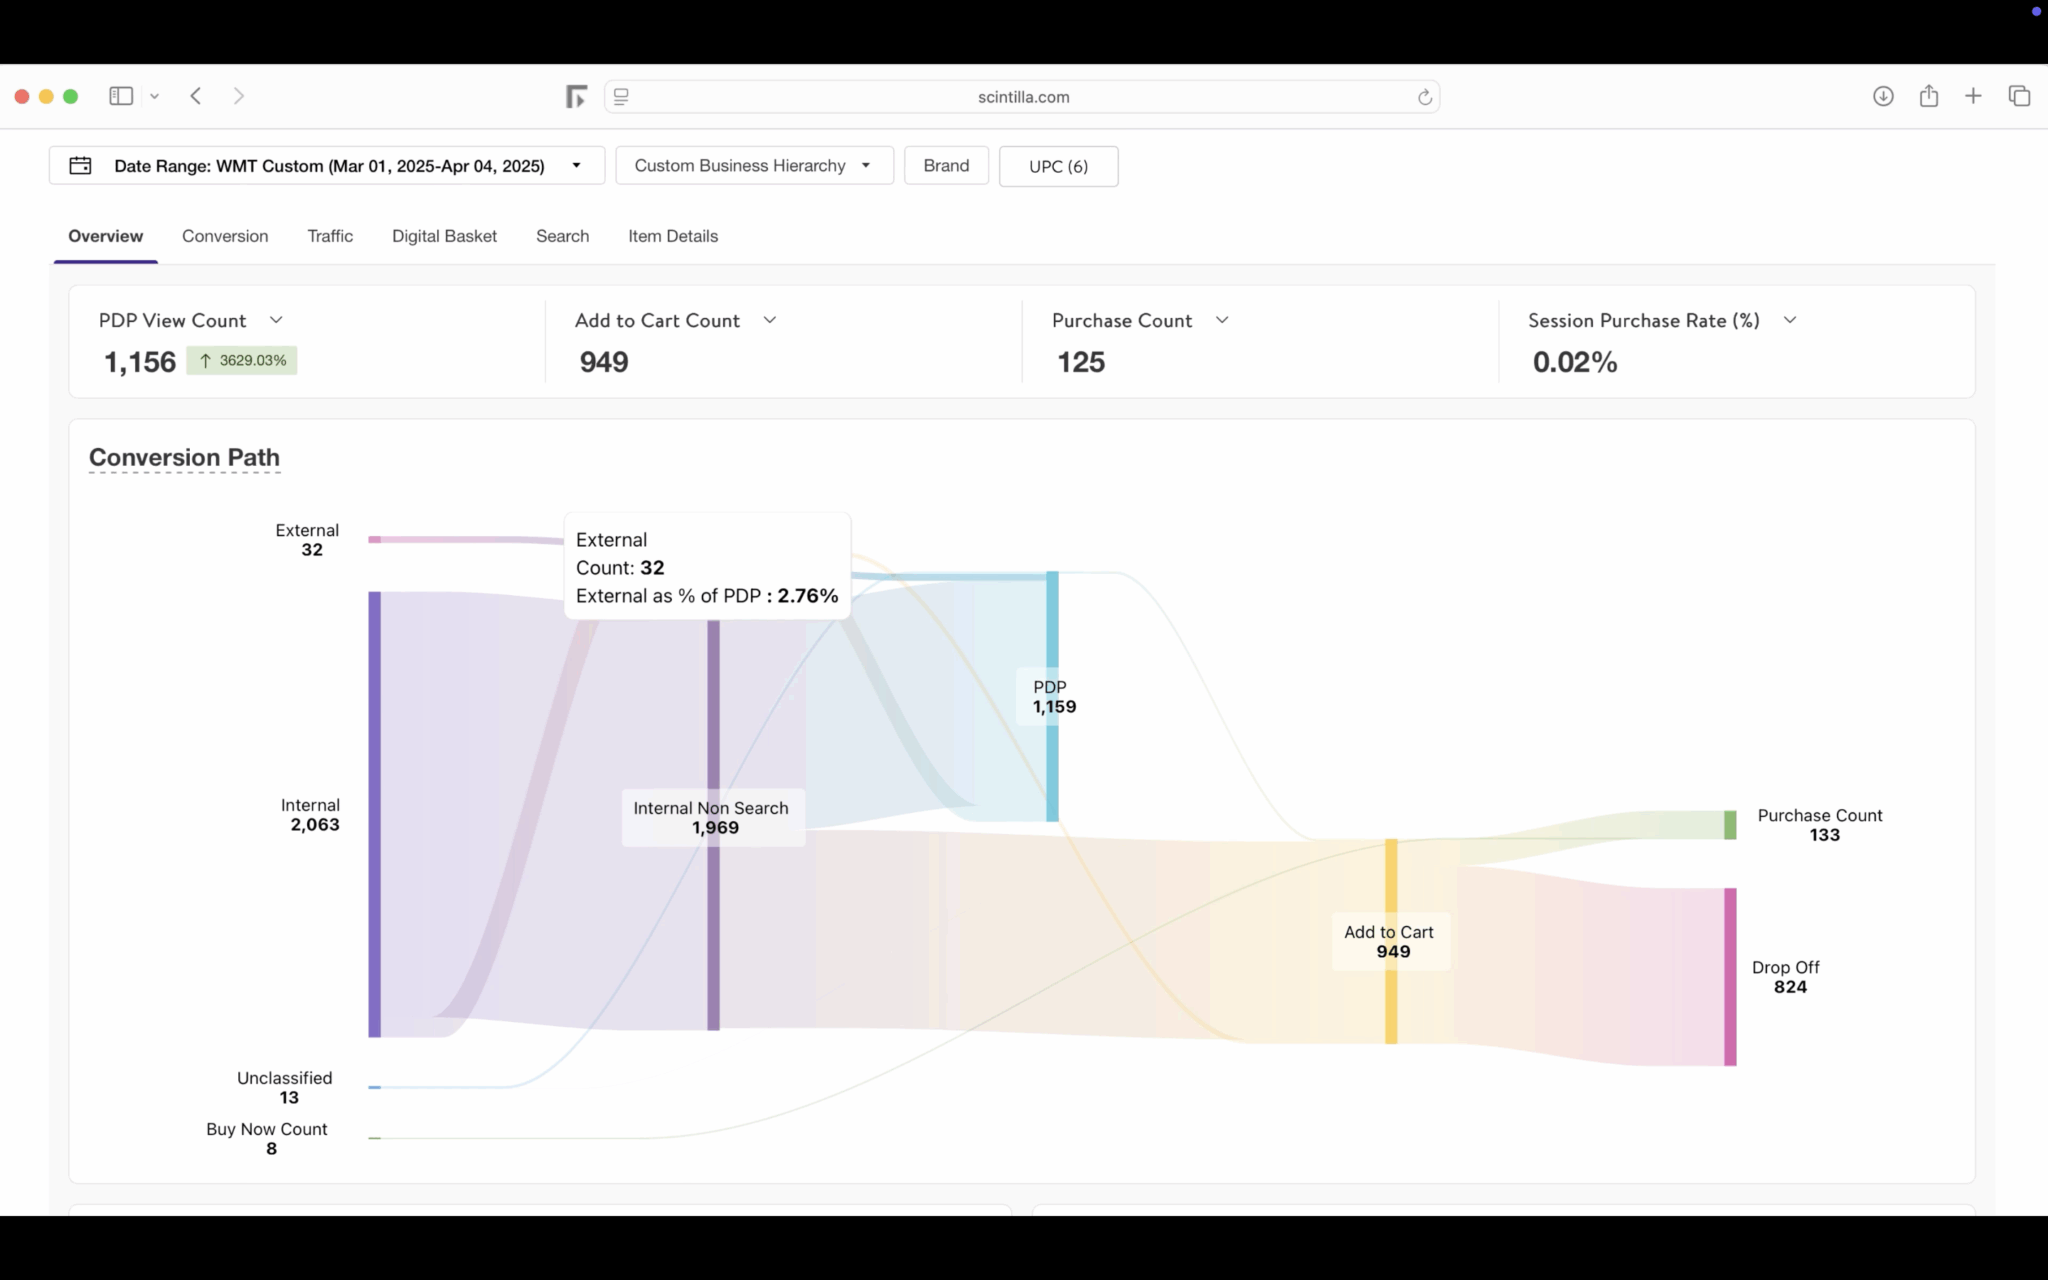This screenshot has width=2048, height=1280.
Task: Open the page reader icon in address bar
Action: pyautogui.click(x=621, y=97)
